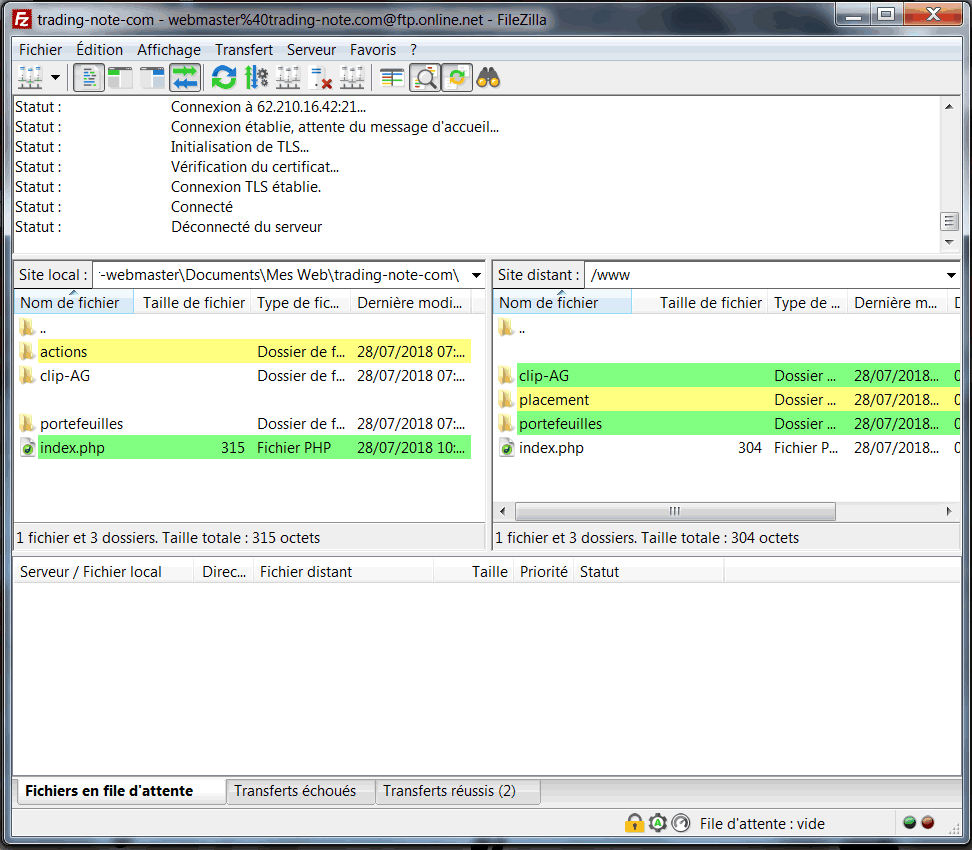Sort remote list by Dernière modification column

pos(897,303)
